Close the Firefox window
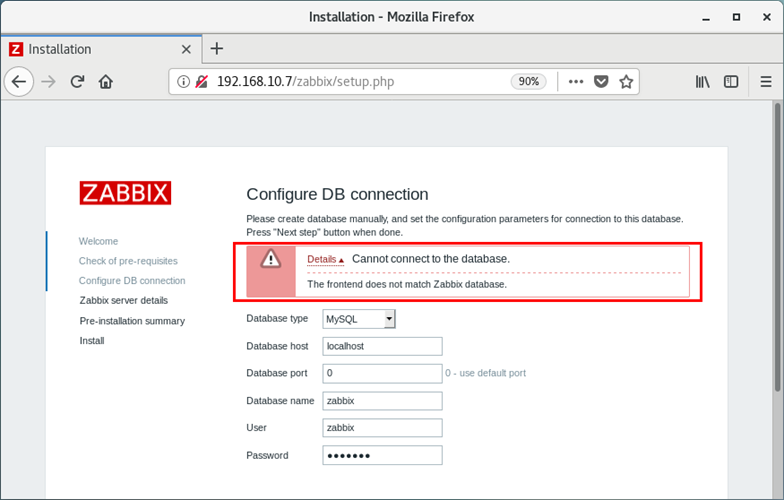Image resolution: width=784 pixels, height=500 pixels. 766,17
